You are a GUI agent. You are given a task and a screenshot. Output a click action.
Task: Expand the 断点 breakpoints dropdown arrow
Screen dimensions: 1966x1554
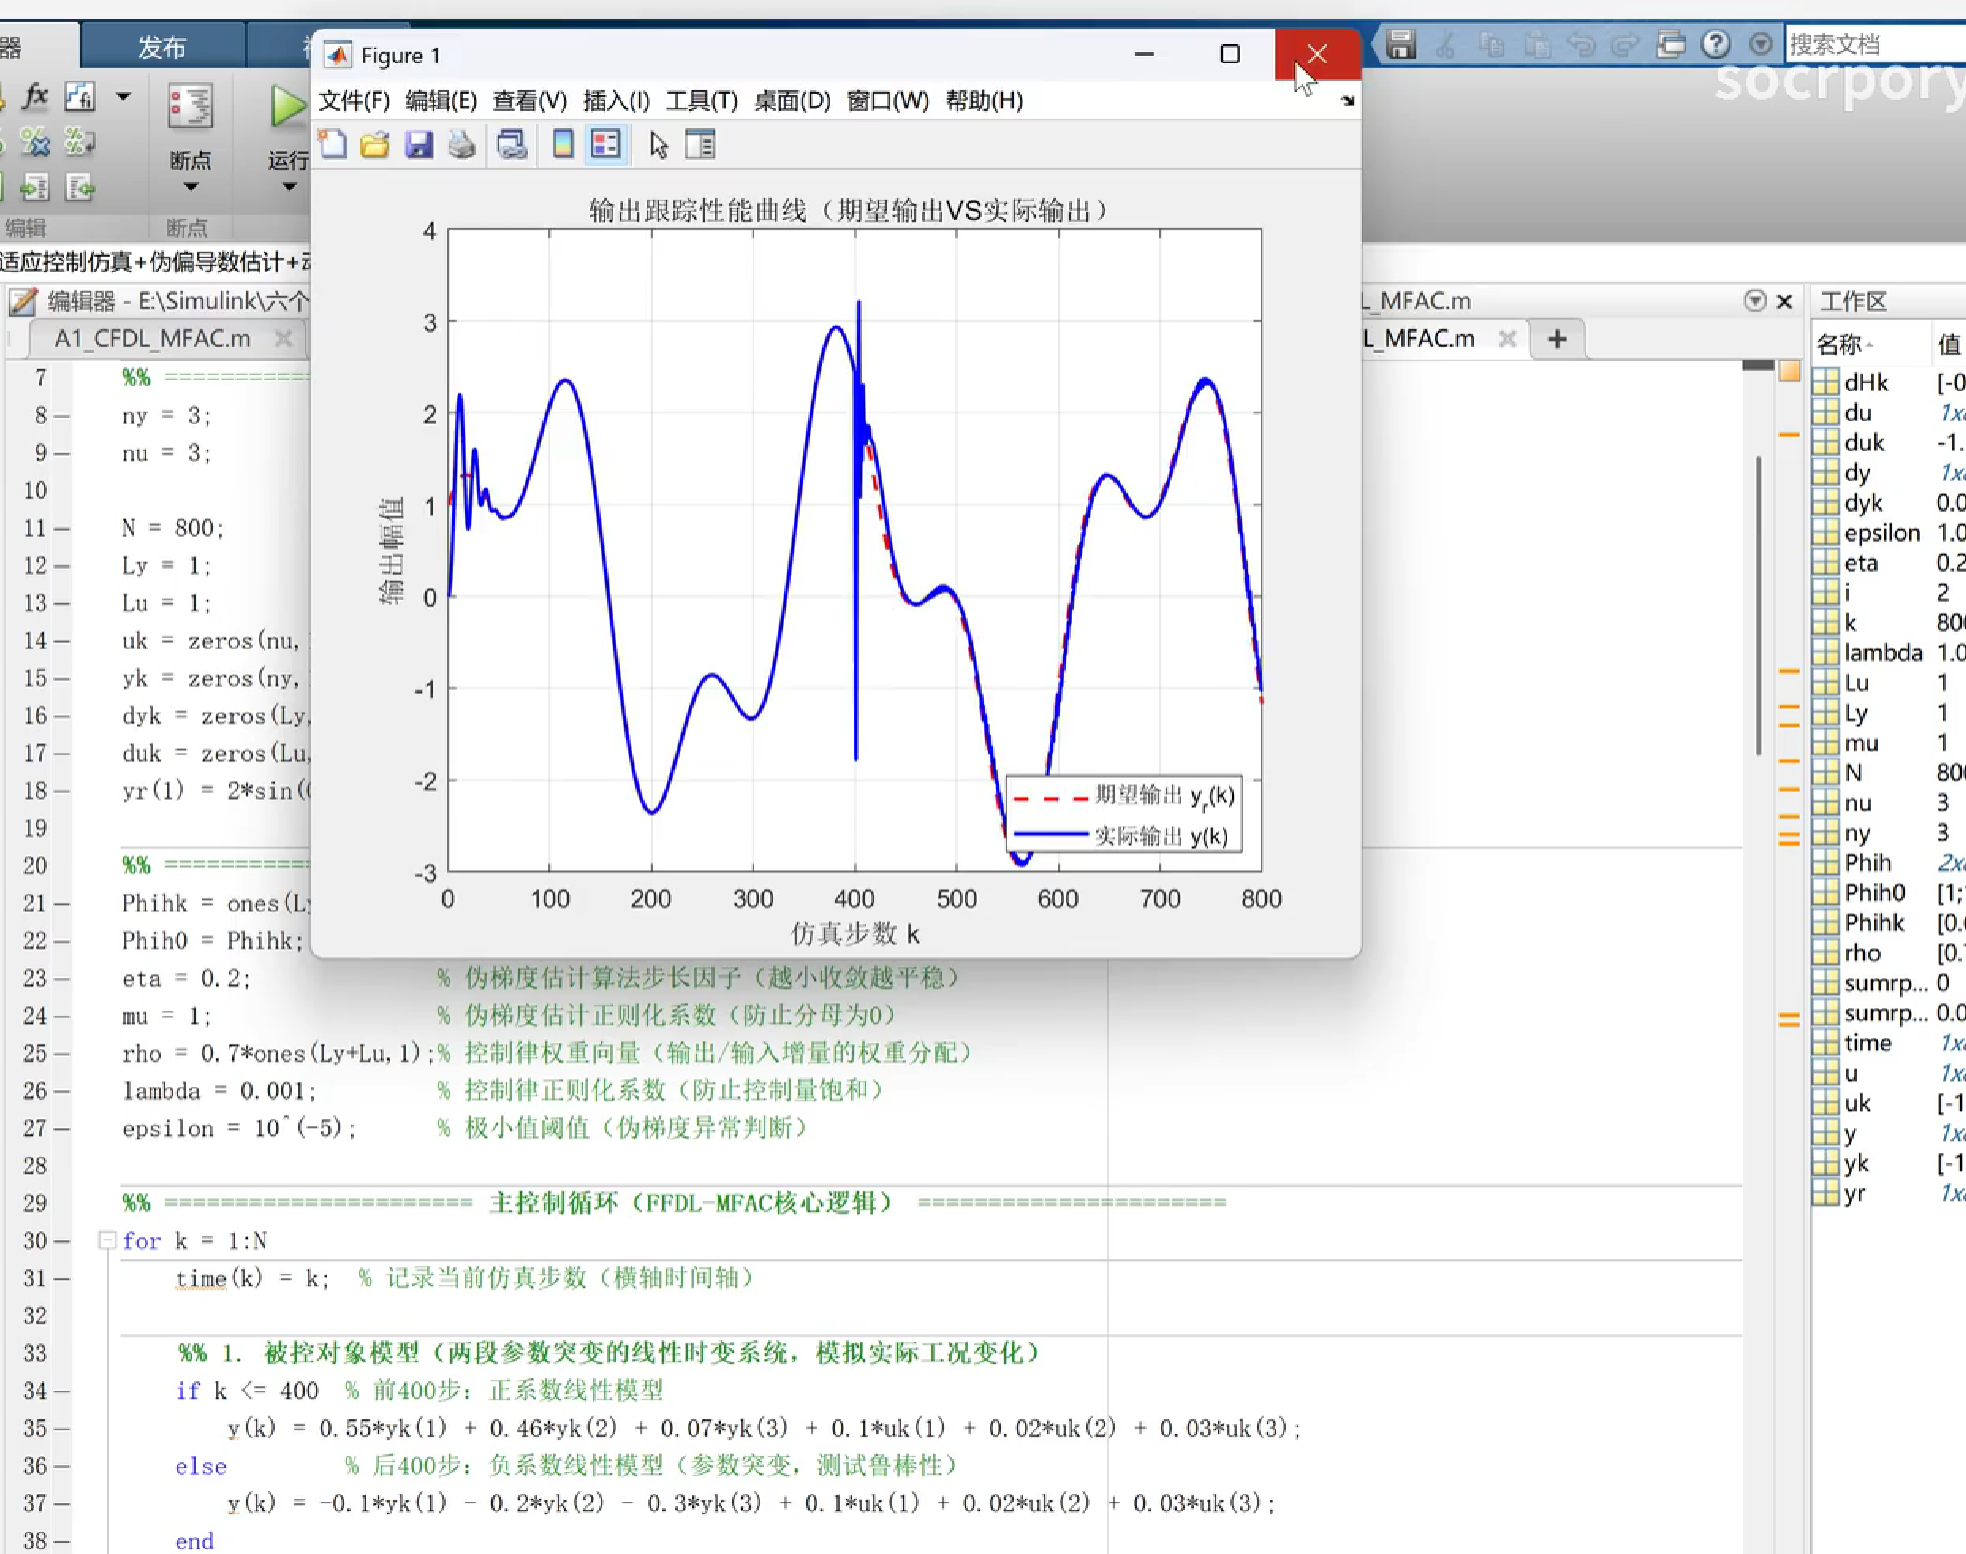tap(190, 187)
